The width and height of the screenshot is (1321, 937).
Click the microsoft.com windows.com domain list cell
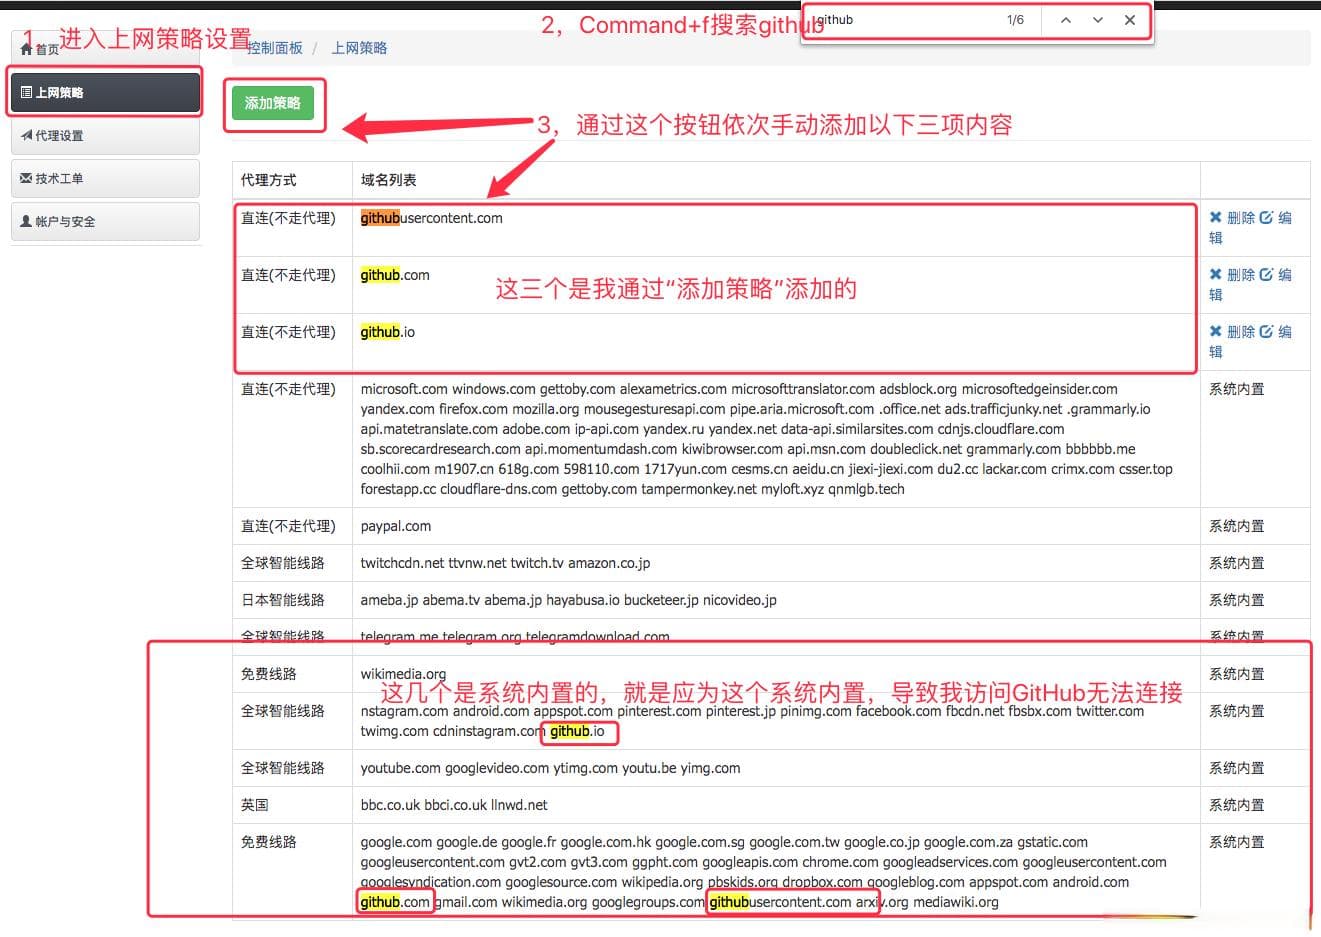(x=776, y=439)
